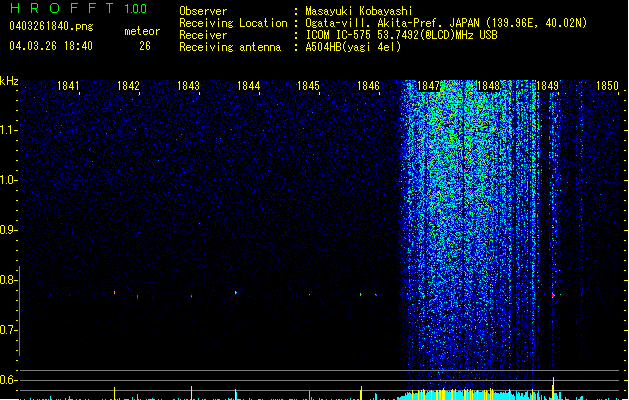Click the 1841 time axis marker
Viewport: 629px width, 400px height.
pyautogui.click(x=68, y=86)
